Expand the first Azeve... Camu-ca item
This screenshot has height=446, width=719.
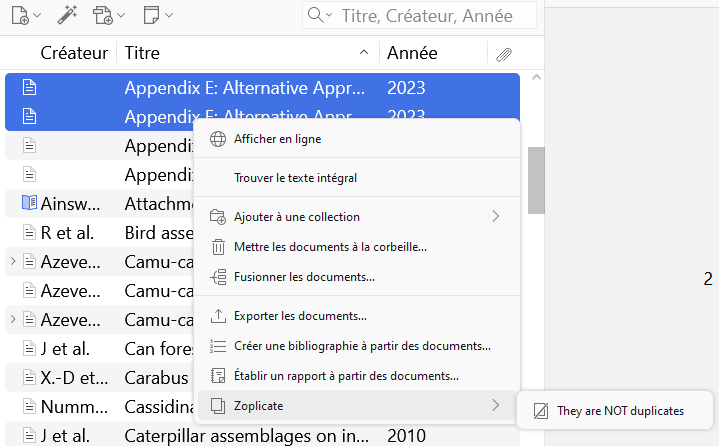[x=13, y=262]
